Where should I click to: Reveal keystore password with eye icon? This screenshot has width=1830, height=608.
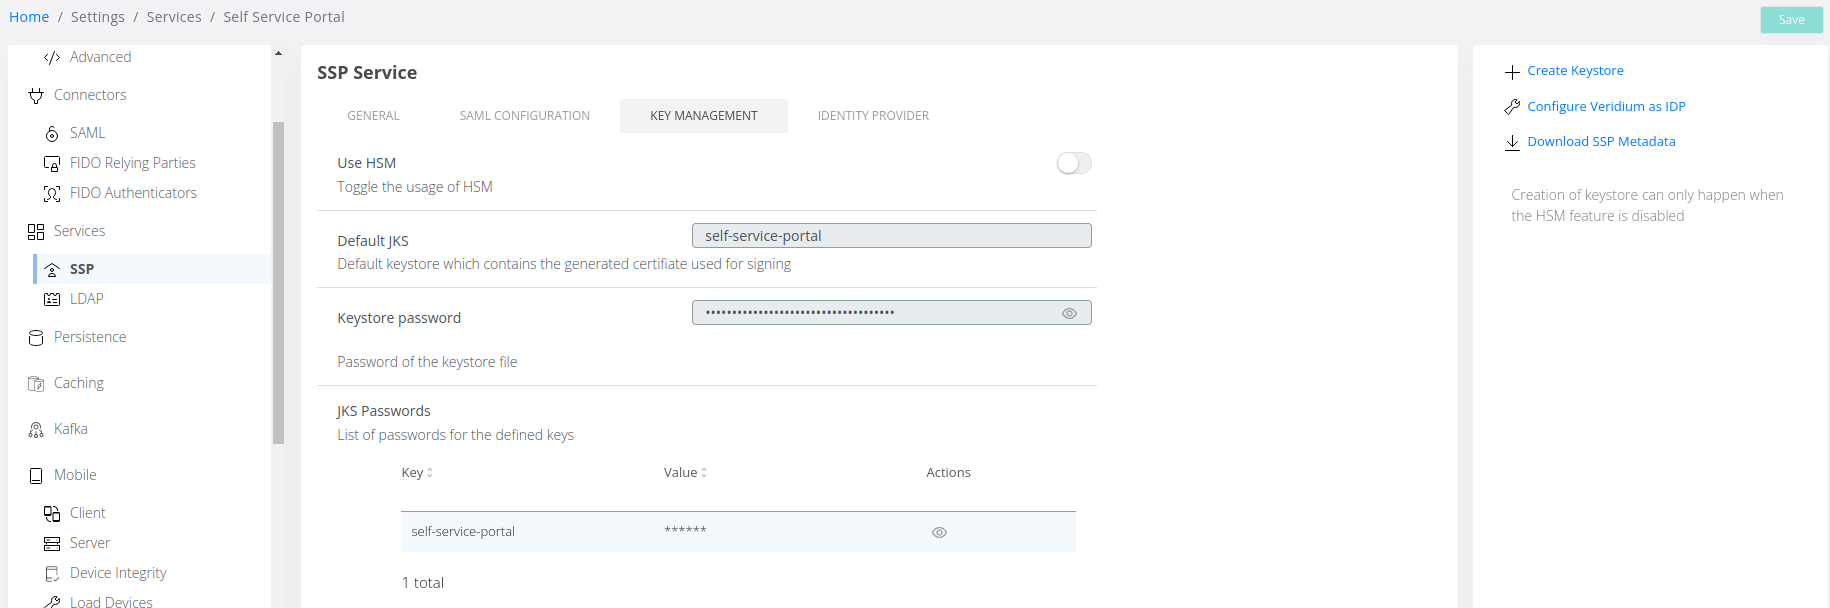tap(1069, 314)
